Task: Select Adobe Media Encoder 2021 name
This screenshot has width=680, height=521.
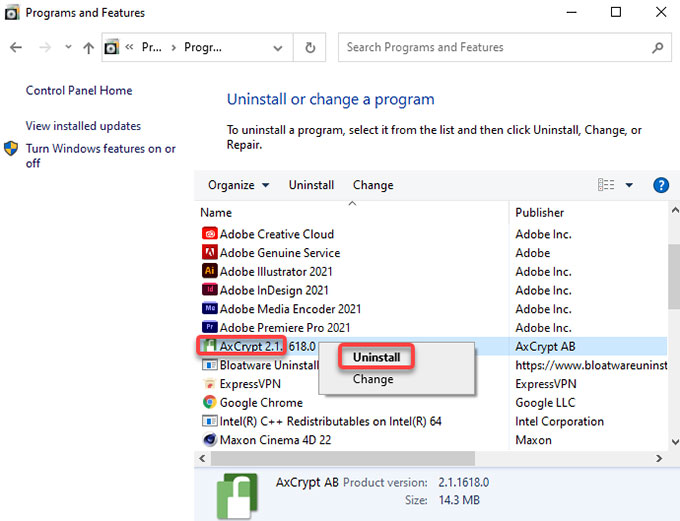Action: click(290, 308)
